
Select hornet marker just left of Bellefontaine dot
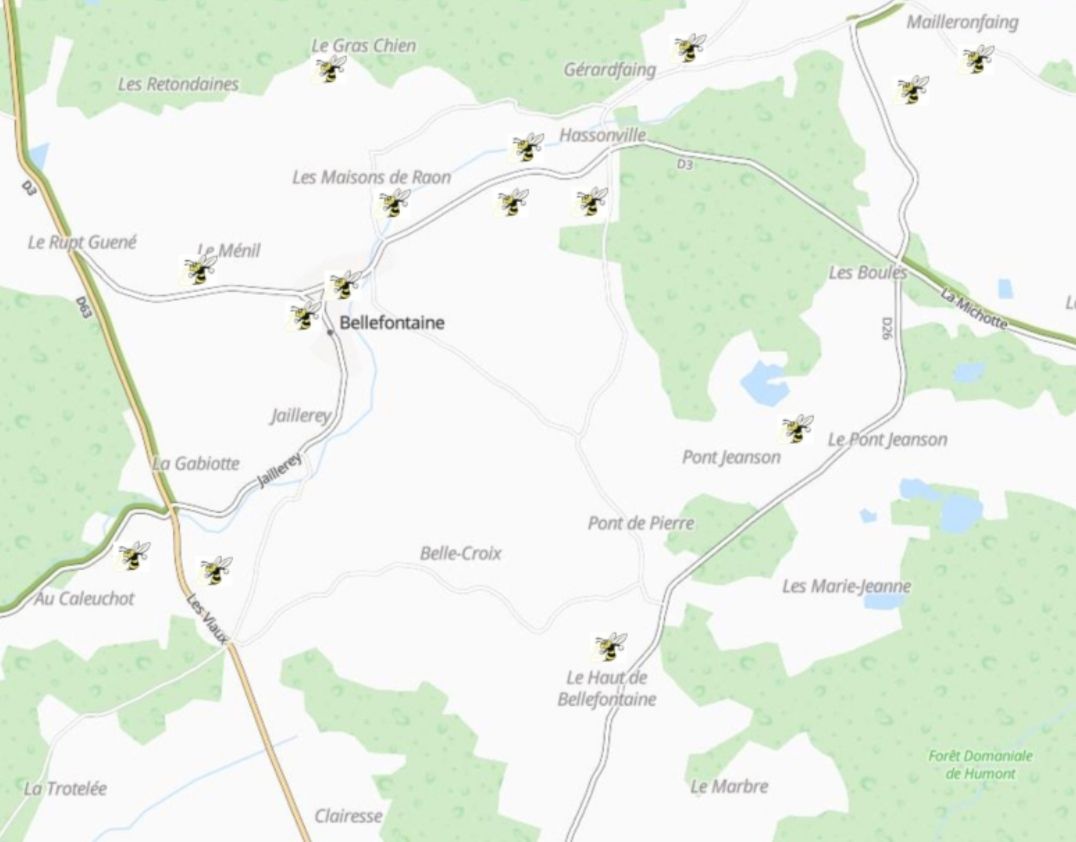[x=305, y=316]
